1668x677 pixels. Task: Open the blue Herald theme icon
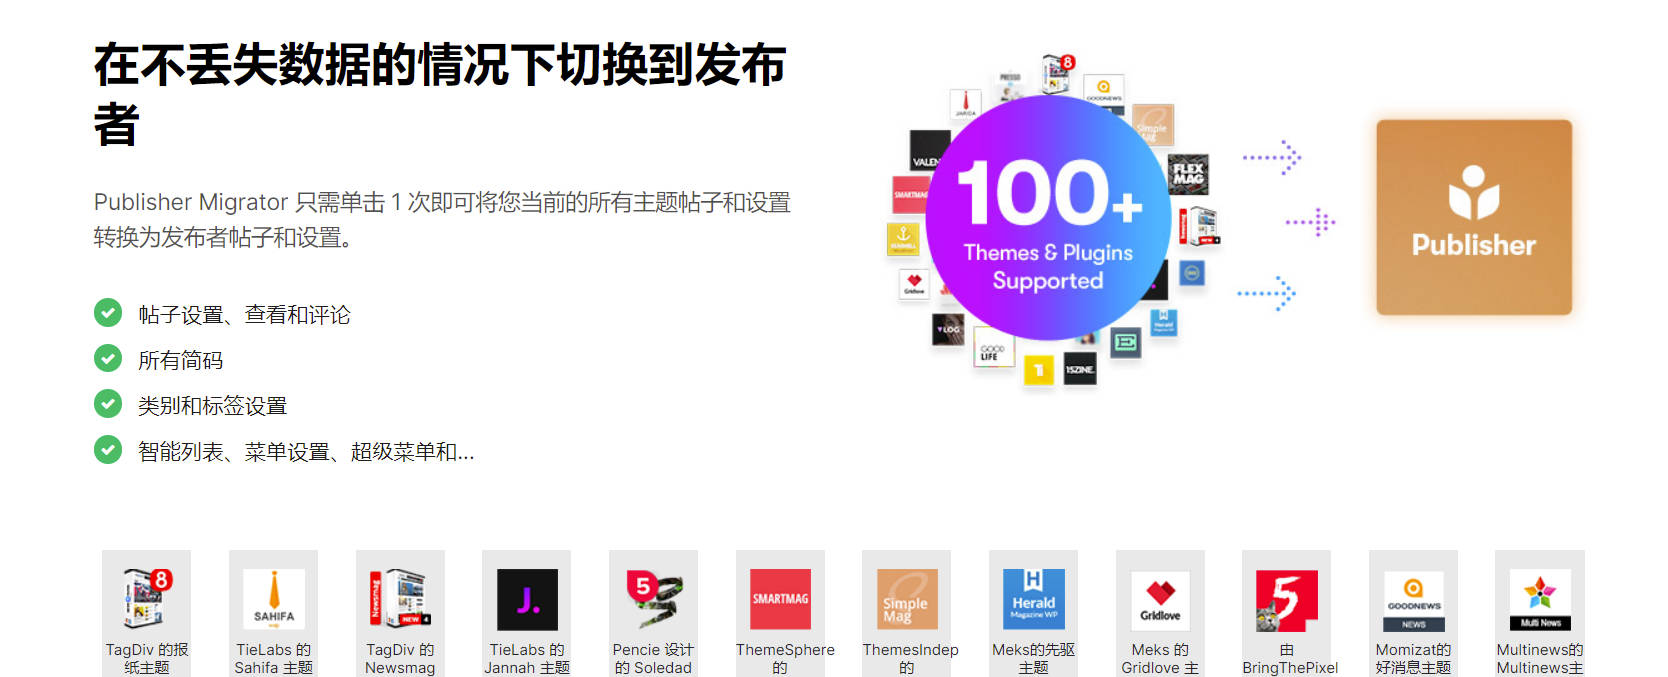[x=1033, y=598]
